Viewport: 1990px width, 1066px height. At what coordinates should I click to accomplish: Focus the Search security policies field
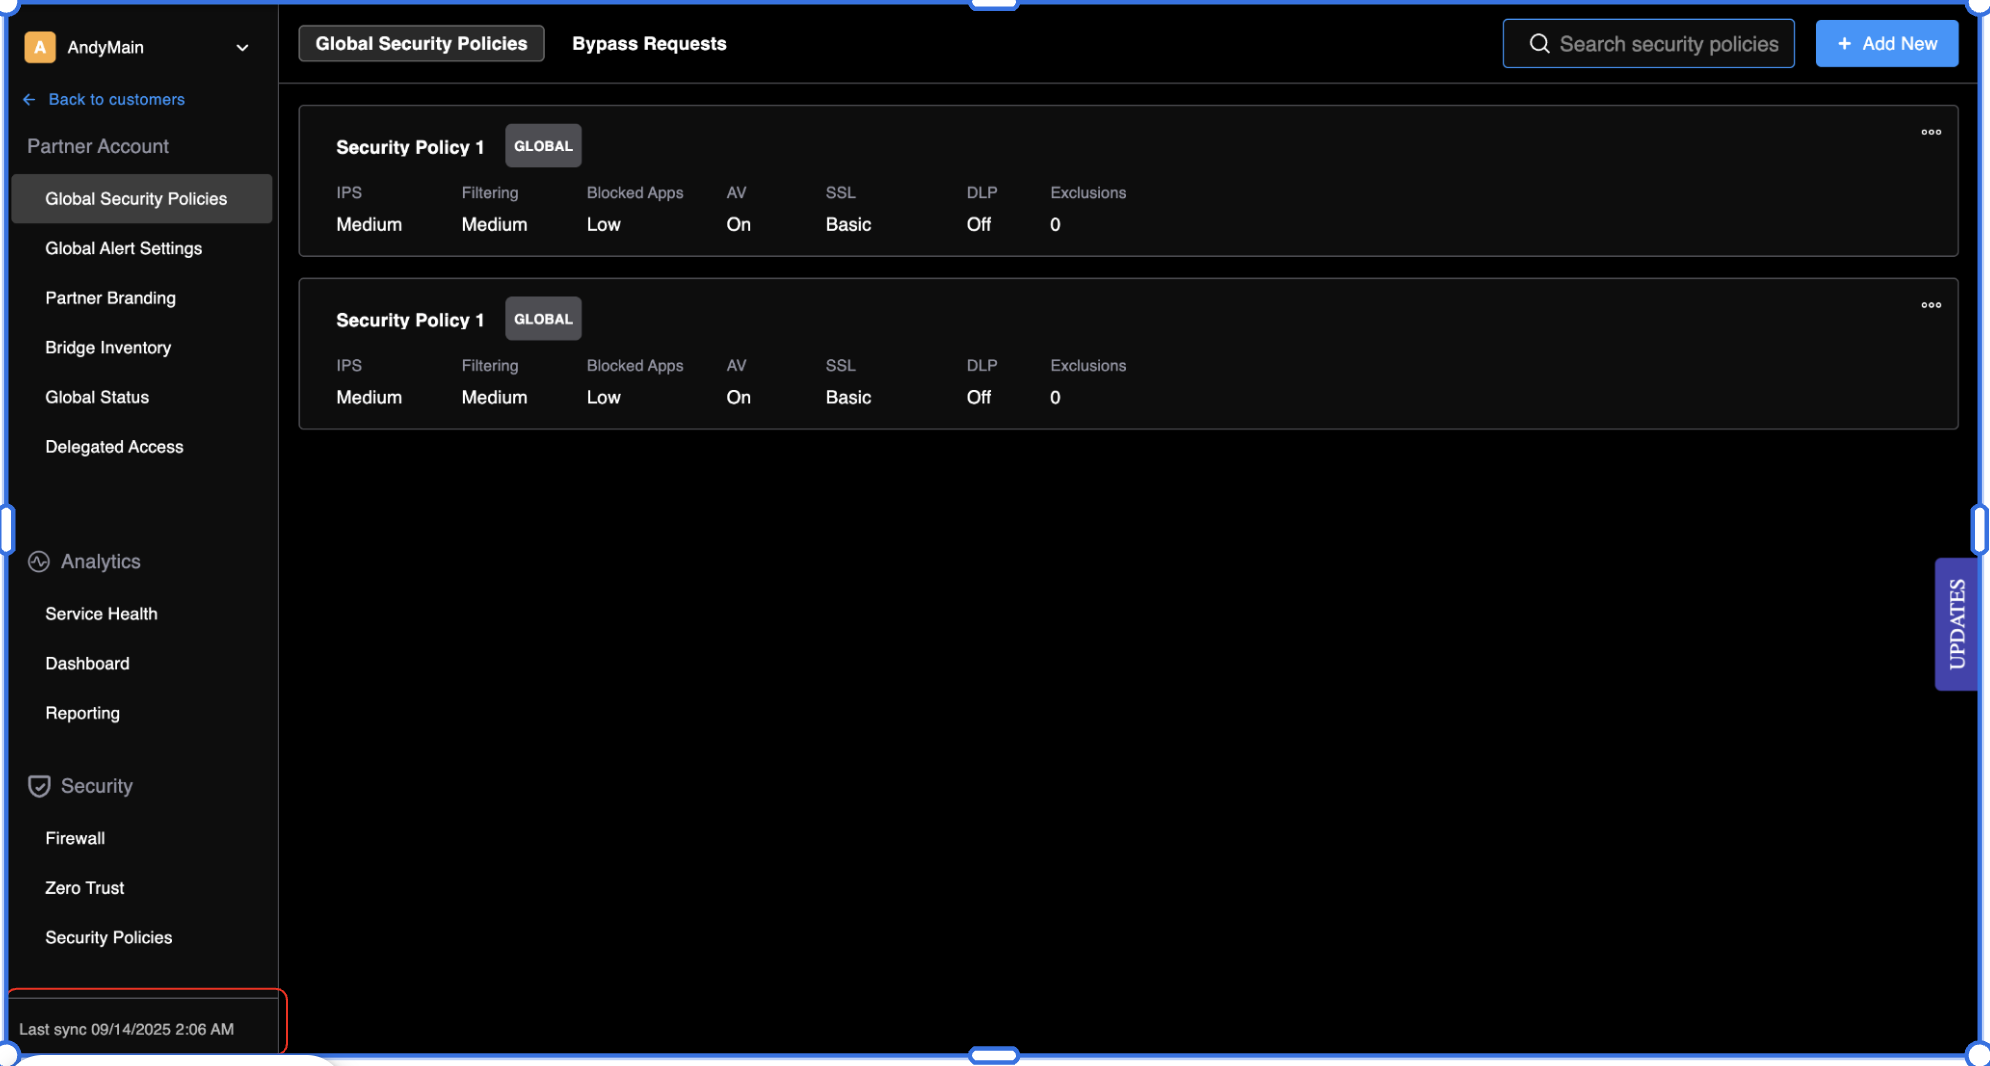coord(1668,44)
